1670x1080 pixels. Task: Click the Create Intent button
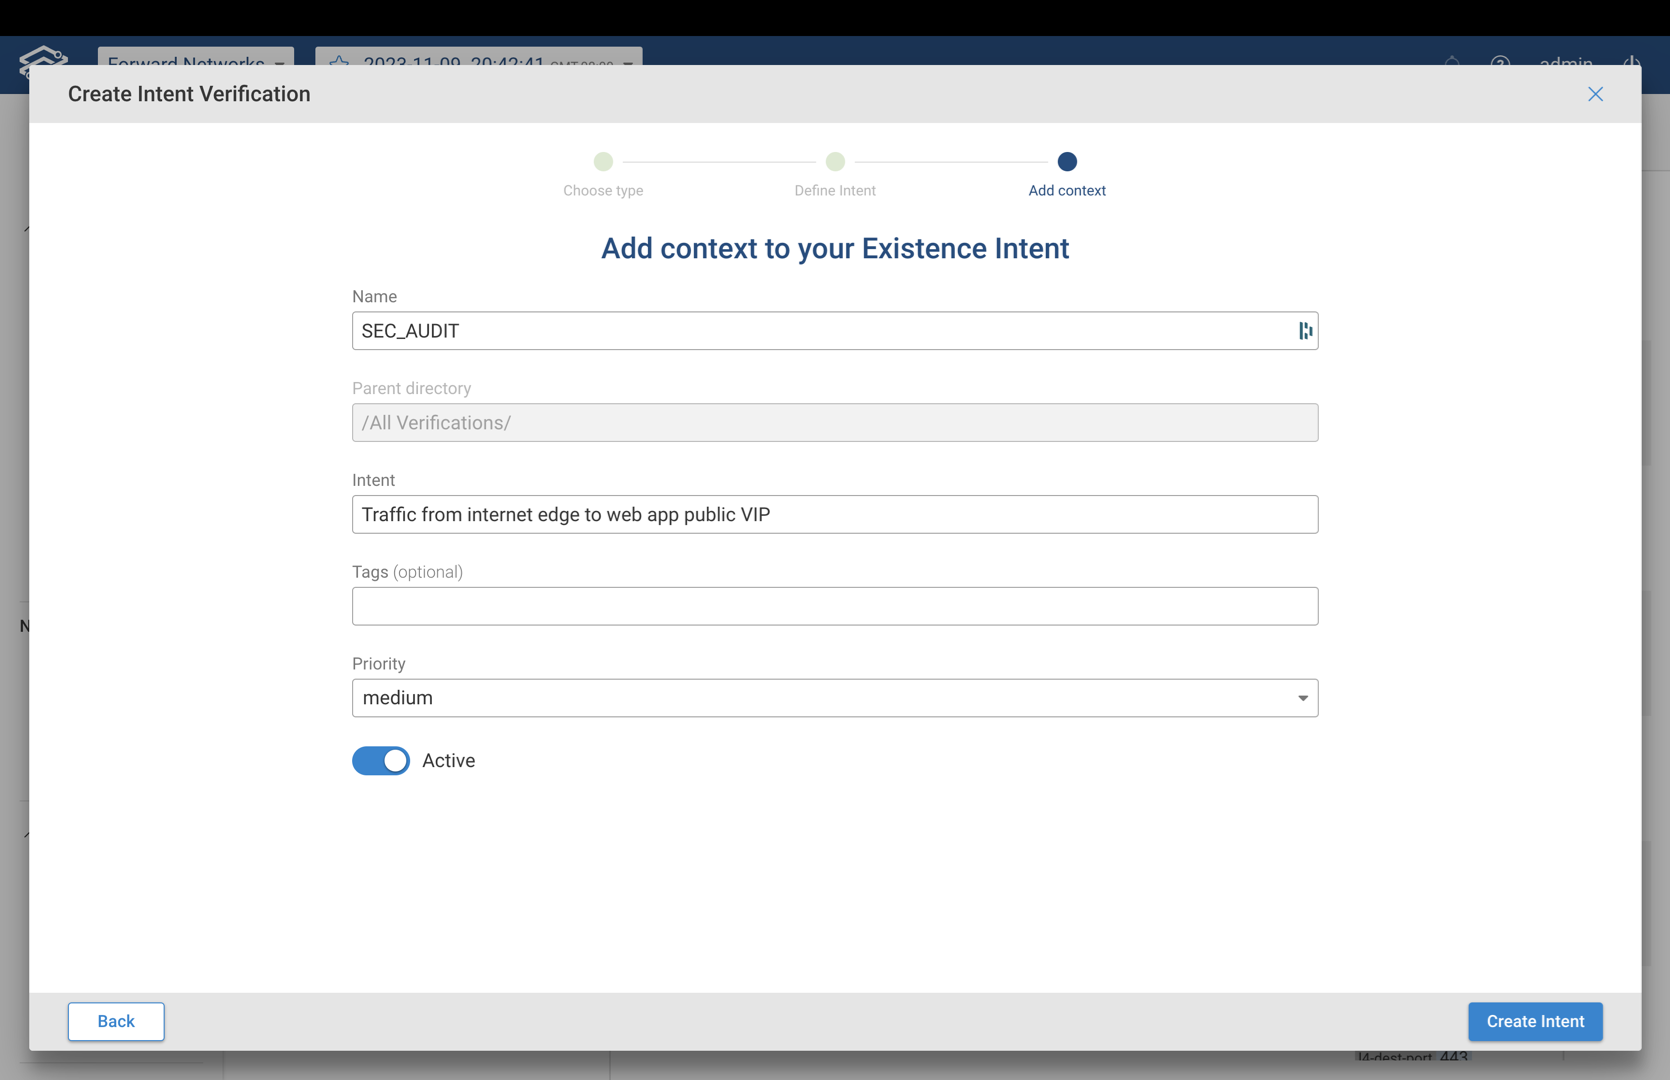pyautogui.click(x=1535, y=1021)
